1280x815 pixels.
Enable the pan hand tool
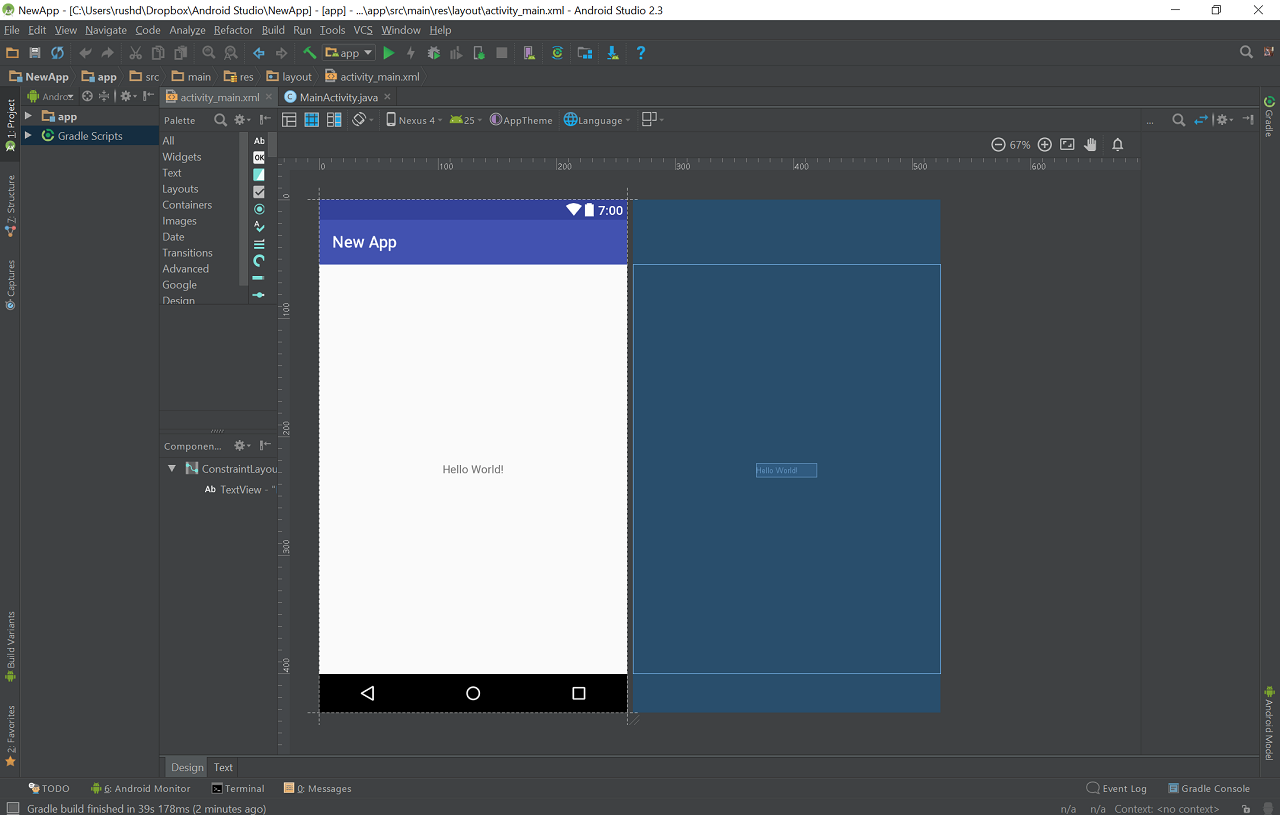coord(1091,145)
